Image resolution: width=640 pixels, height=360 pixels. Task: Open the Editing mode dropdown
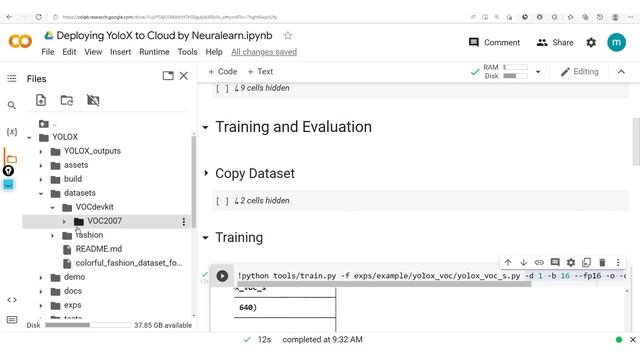tap(580, 72)
